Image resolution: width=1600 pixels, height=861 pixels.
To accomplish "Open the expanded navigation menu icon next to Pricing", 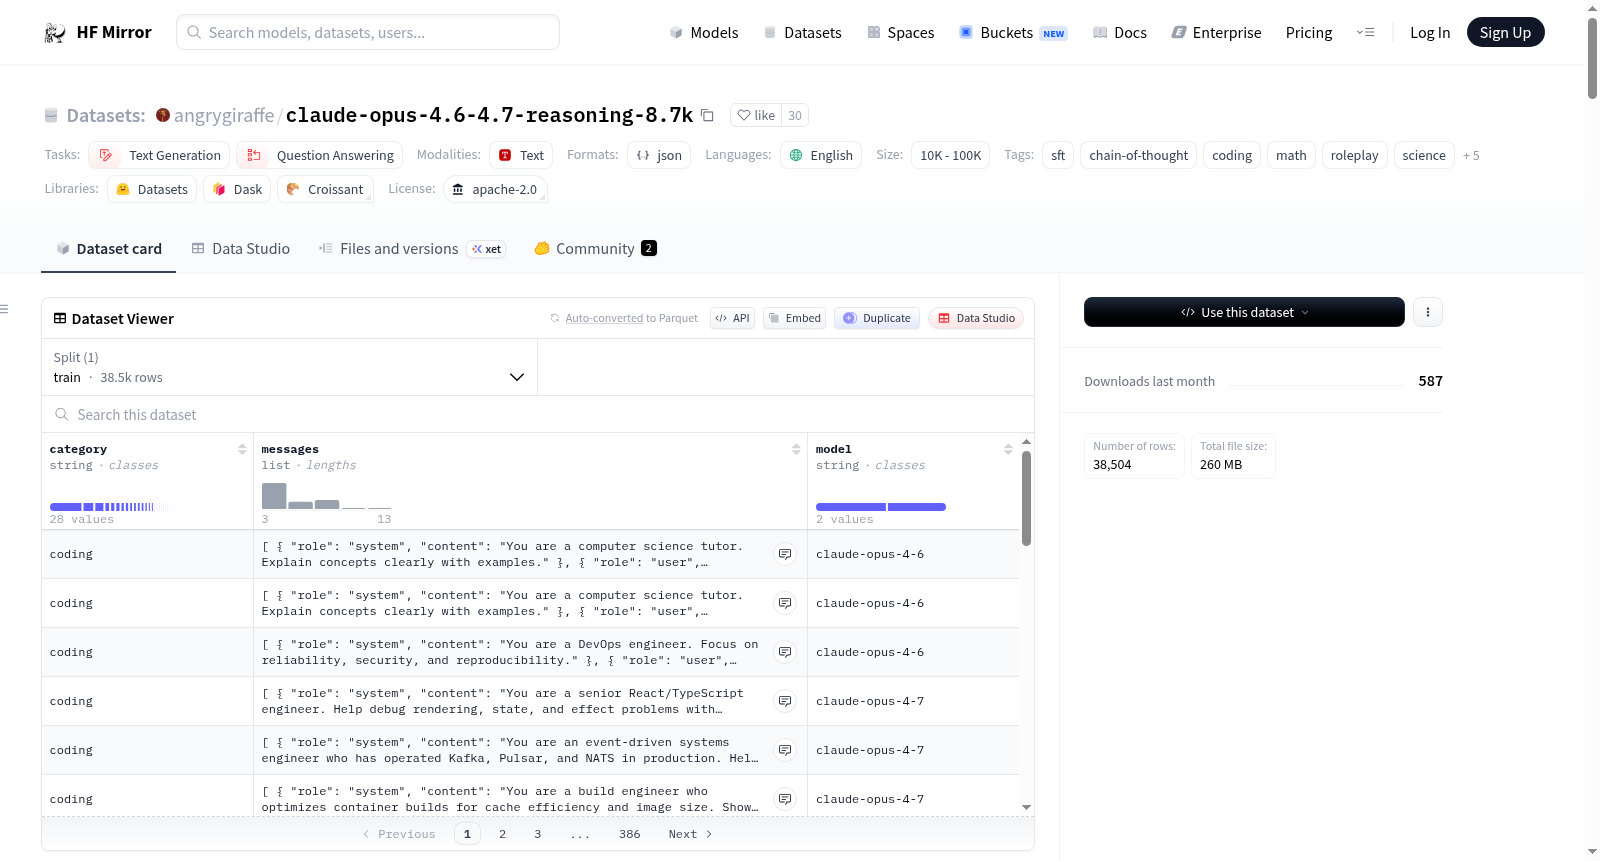I will [1365, 33].
